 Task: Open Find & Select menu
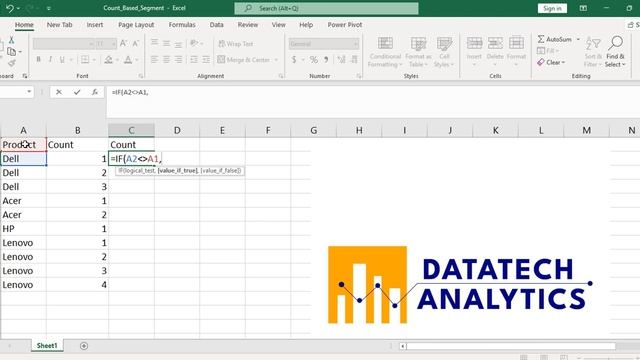[x=615, y=52]
